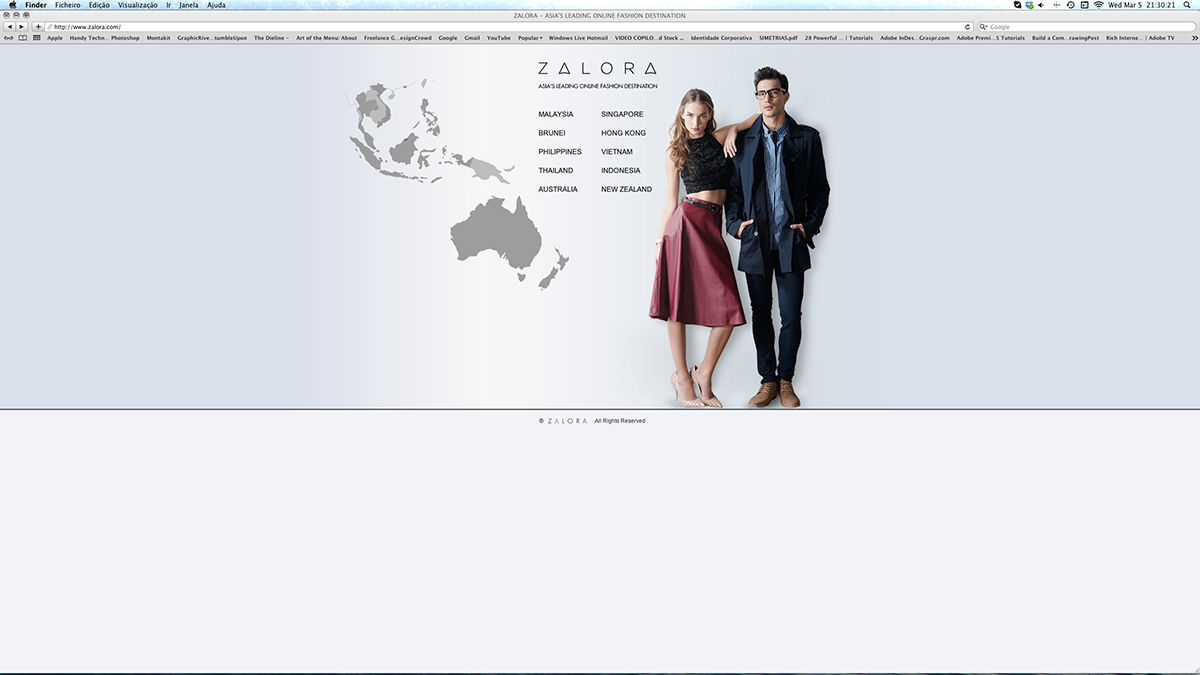Click the first status icon left of Dropbox

[1017, 5]
